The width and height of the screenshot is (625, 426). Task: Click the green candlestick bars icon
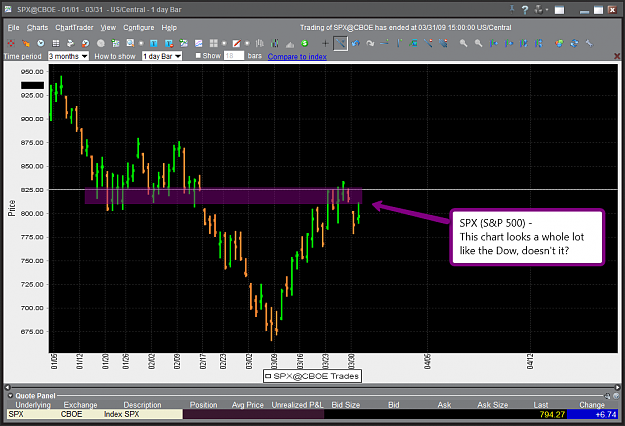[275, 43]
